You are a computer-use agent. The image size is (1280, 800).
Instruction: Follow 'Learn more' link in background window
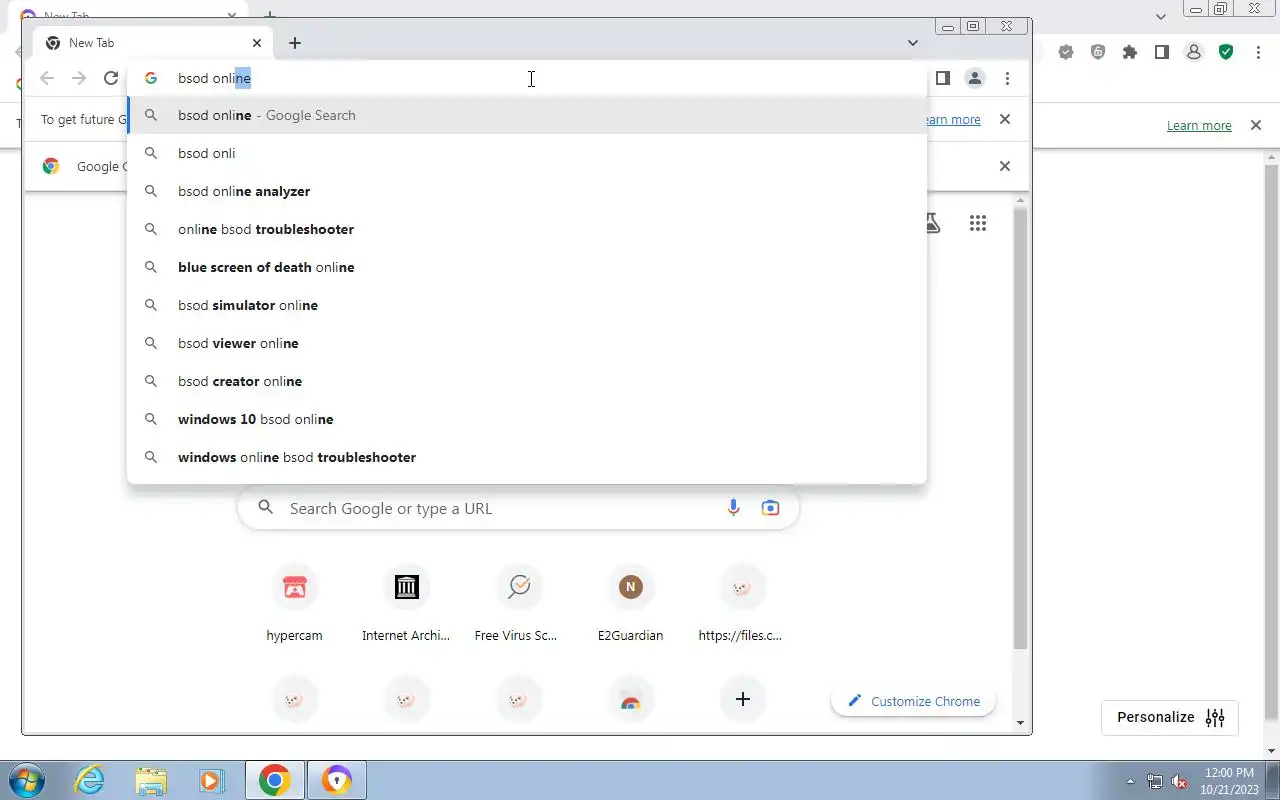1199,125
